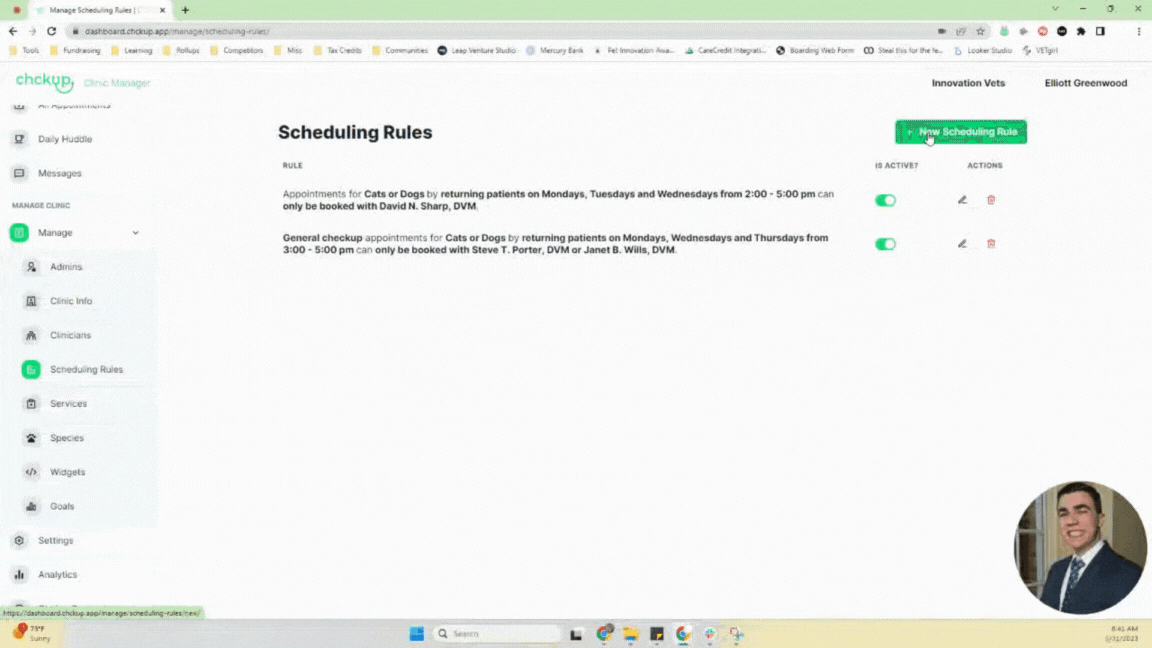Open File Explorer from taskbar
This screenshot has height=648, width=1152.
pos(630,633)
